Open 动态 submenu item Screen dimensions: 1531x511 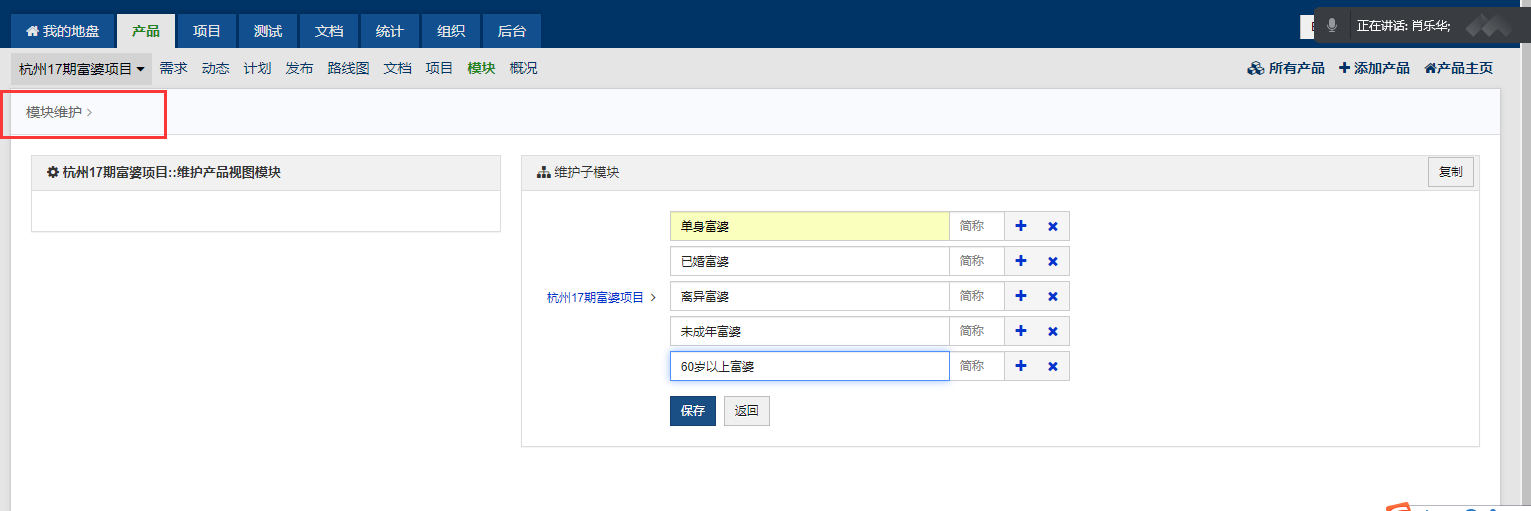click(215, 68)
